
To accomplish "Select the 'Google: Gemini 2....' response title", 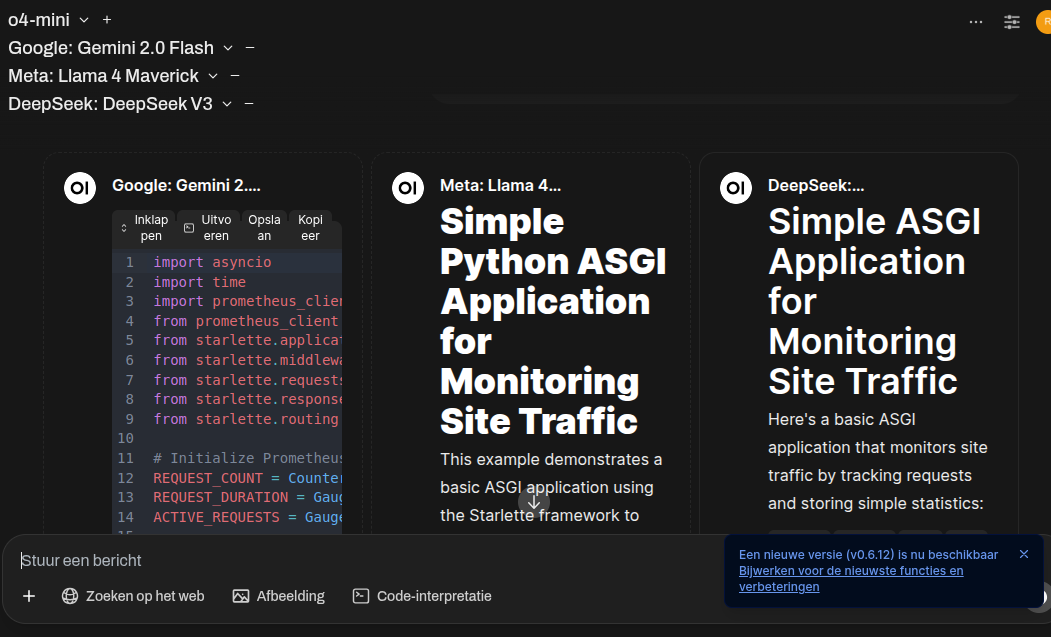I will click(x=186, y=186).
